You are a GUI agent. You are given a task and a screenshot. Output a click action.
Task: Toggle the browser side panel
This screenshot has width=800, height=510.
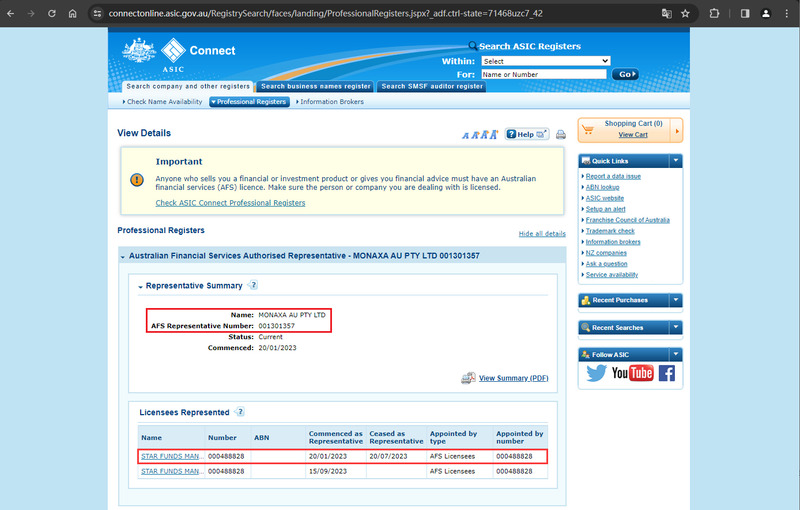pos(745,14)
